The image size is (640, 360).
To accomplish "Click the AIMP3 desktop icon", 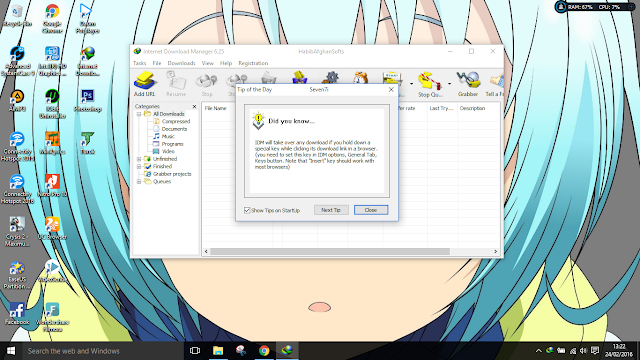I will 17,100.
